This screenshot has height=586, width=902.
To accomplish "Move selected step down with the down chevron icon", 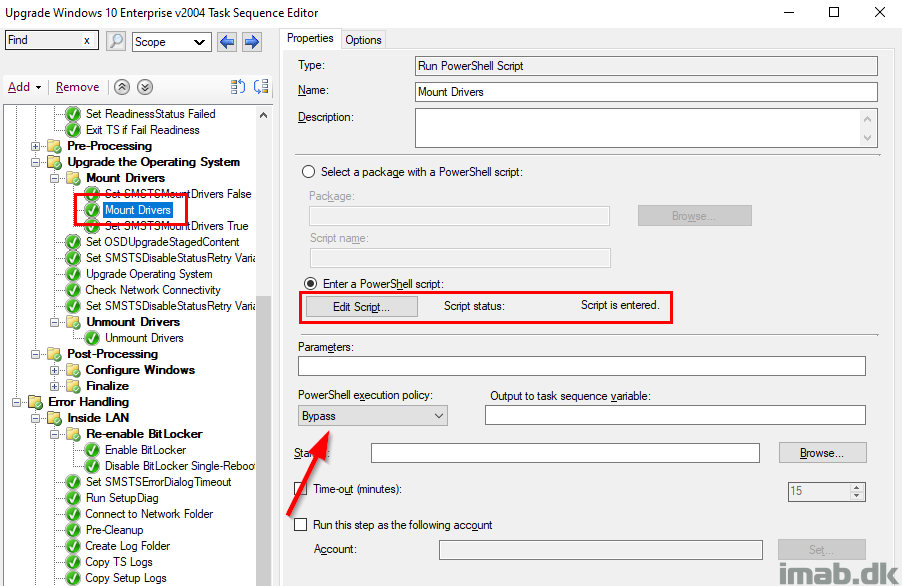I will [145, 87].
